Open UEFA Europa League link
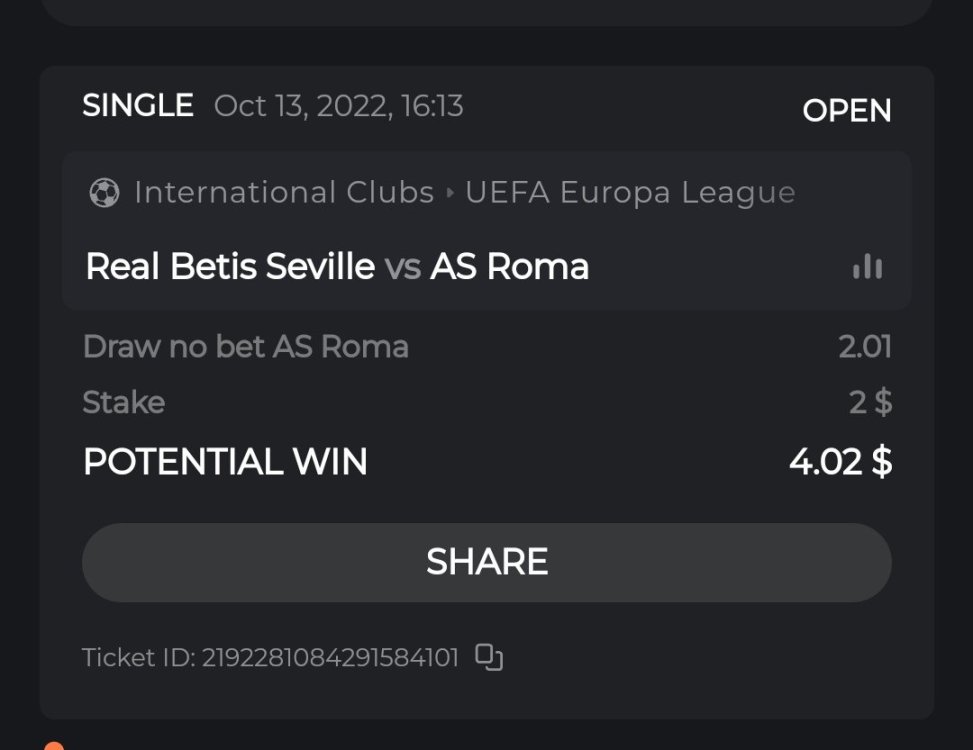This screenshot has width=973, height=750. click(630, 192)
